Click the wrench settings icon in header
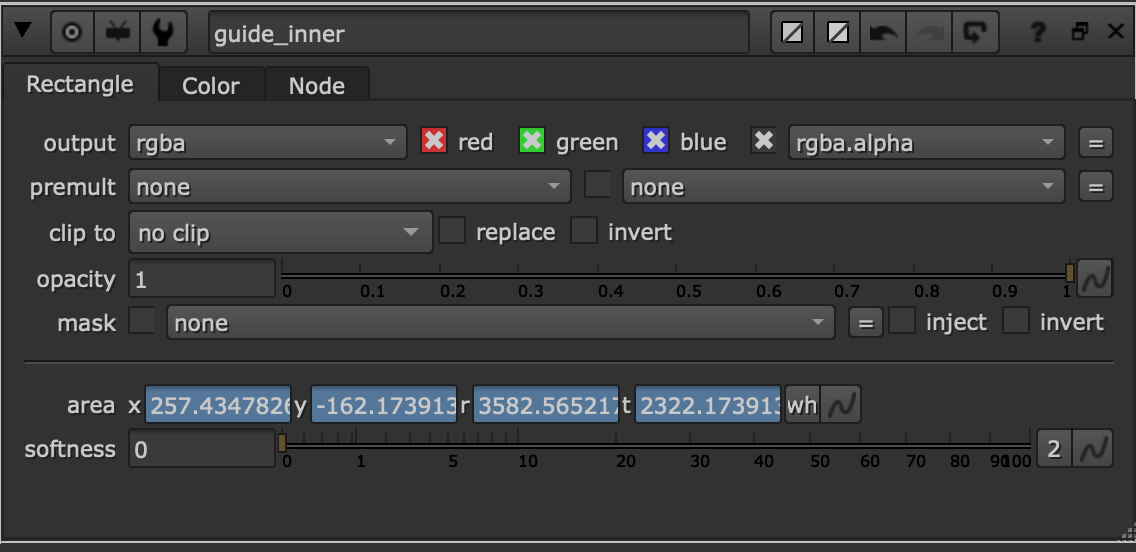 (163, 33)
